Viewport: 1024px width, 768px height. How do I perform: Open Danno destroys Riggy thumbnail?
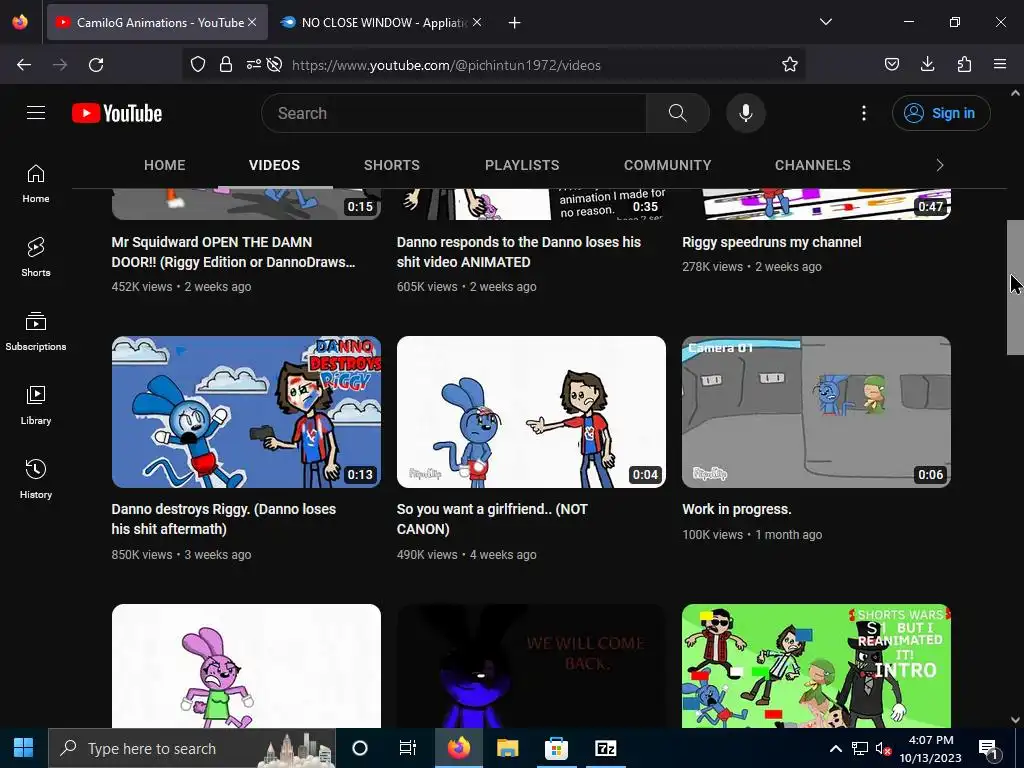coord(246,411)
